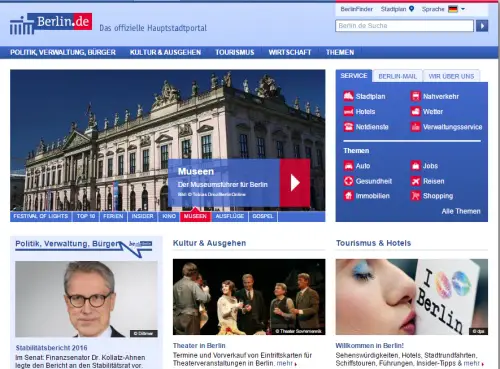This screenshot has width=500, height=369.
Task: Switch to the Wir über uns tab
Action: point(451,76)
